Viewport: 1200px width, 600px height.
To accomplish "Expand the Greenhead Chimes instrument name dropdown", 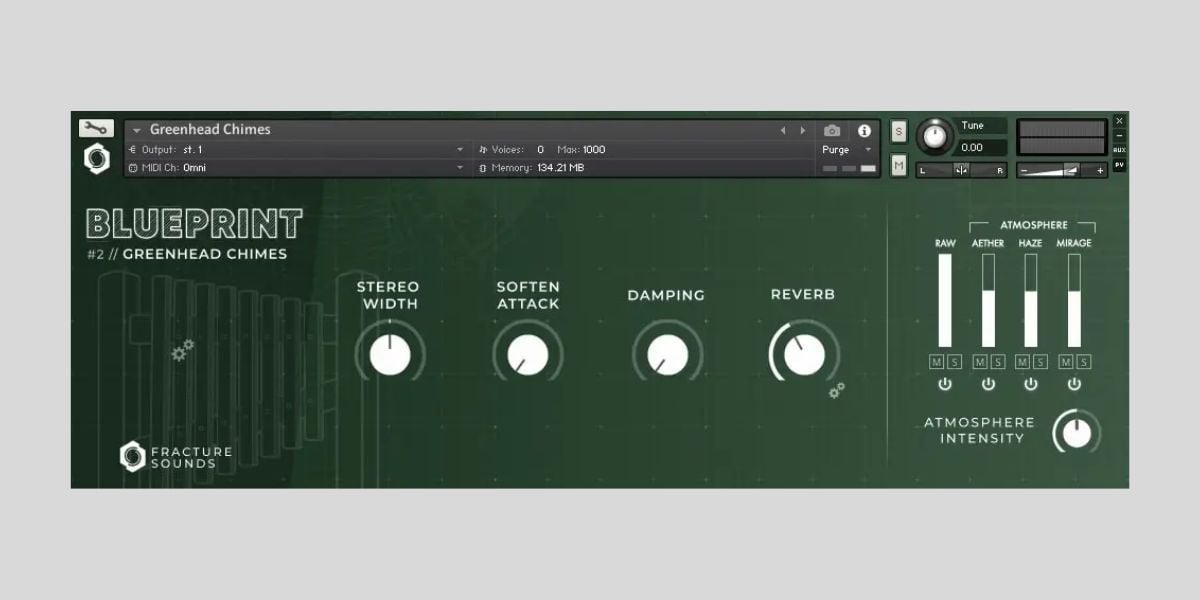I will click(137, 130).
